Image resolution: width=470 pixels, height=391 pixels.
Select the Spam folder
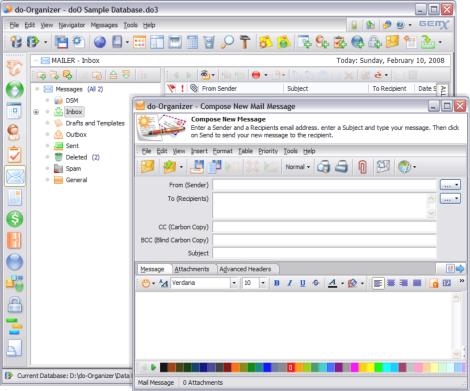click(73, 169)
